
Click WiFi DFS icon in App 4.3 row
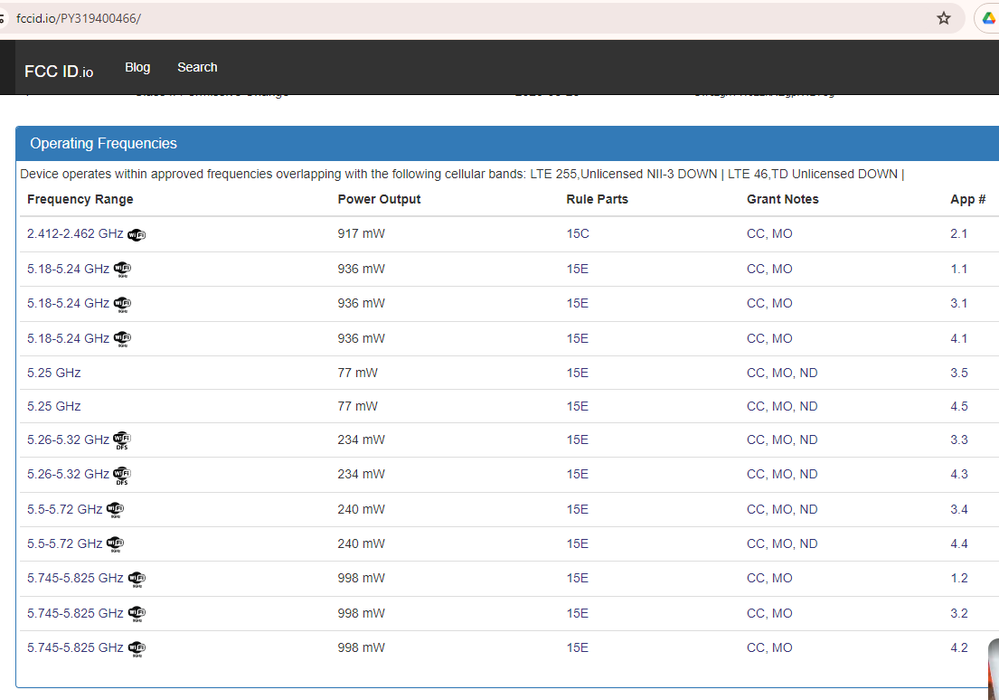(x=122, y=475)
